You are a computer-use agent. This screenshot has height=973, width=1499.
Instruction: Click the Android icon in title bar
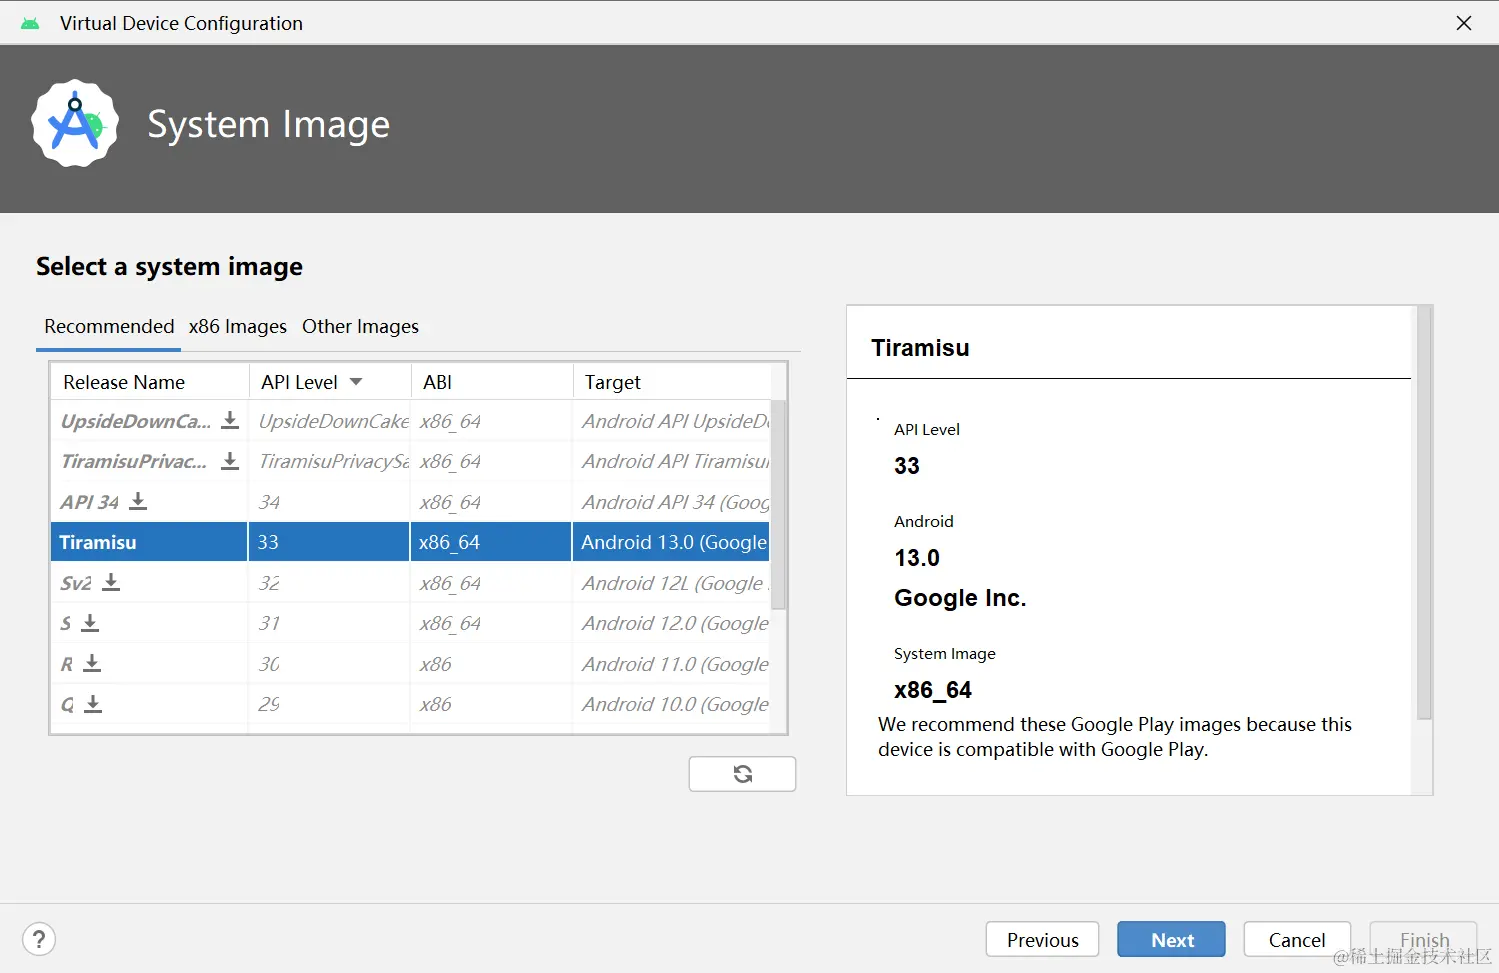[x=30, y=23]
